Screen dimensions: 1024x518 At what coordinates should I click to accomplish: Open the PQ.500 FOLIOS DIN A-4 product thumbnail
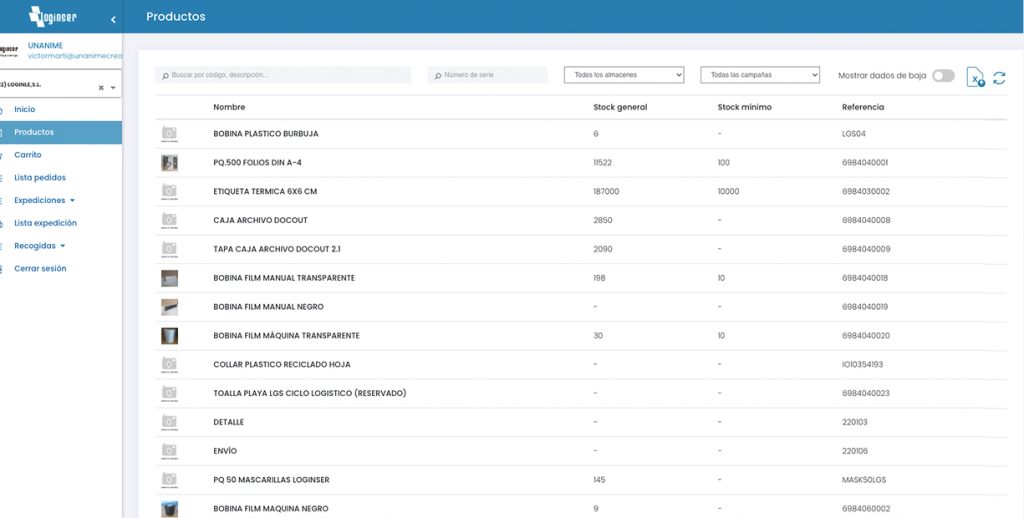pyautogui.click(x=169, y=162)
